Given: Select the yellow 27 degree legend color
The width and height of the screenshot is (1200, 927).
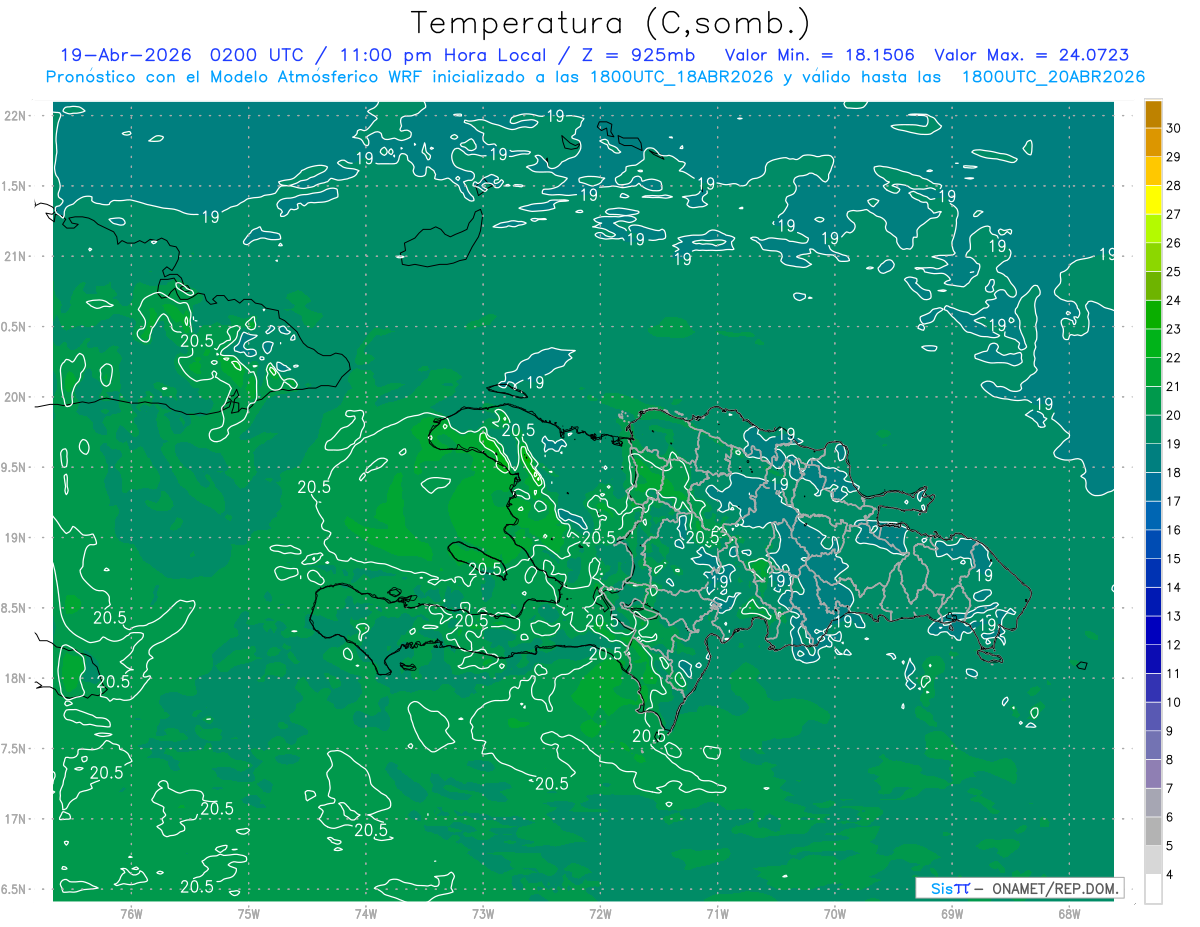Looking at the screenshot, I should click(x=1153, y=200).
